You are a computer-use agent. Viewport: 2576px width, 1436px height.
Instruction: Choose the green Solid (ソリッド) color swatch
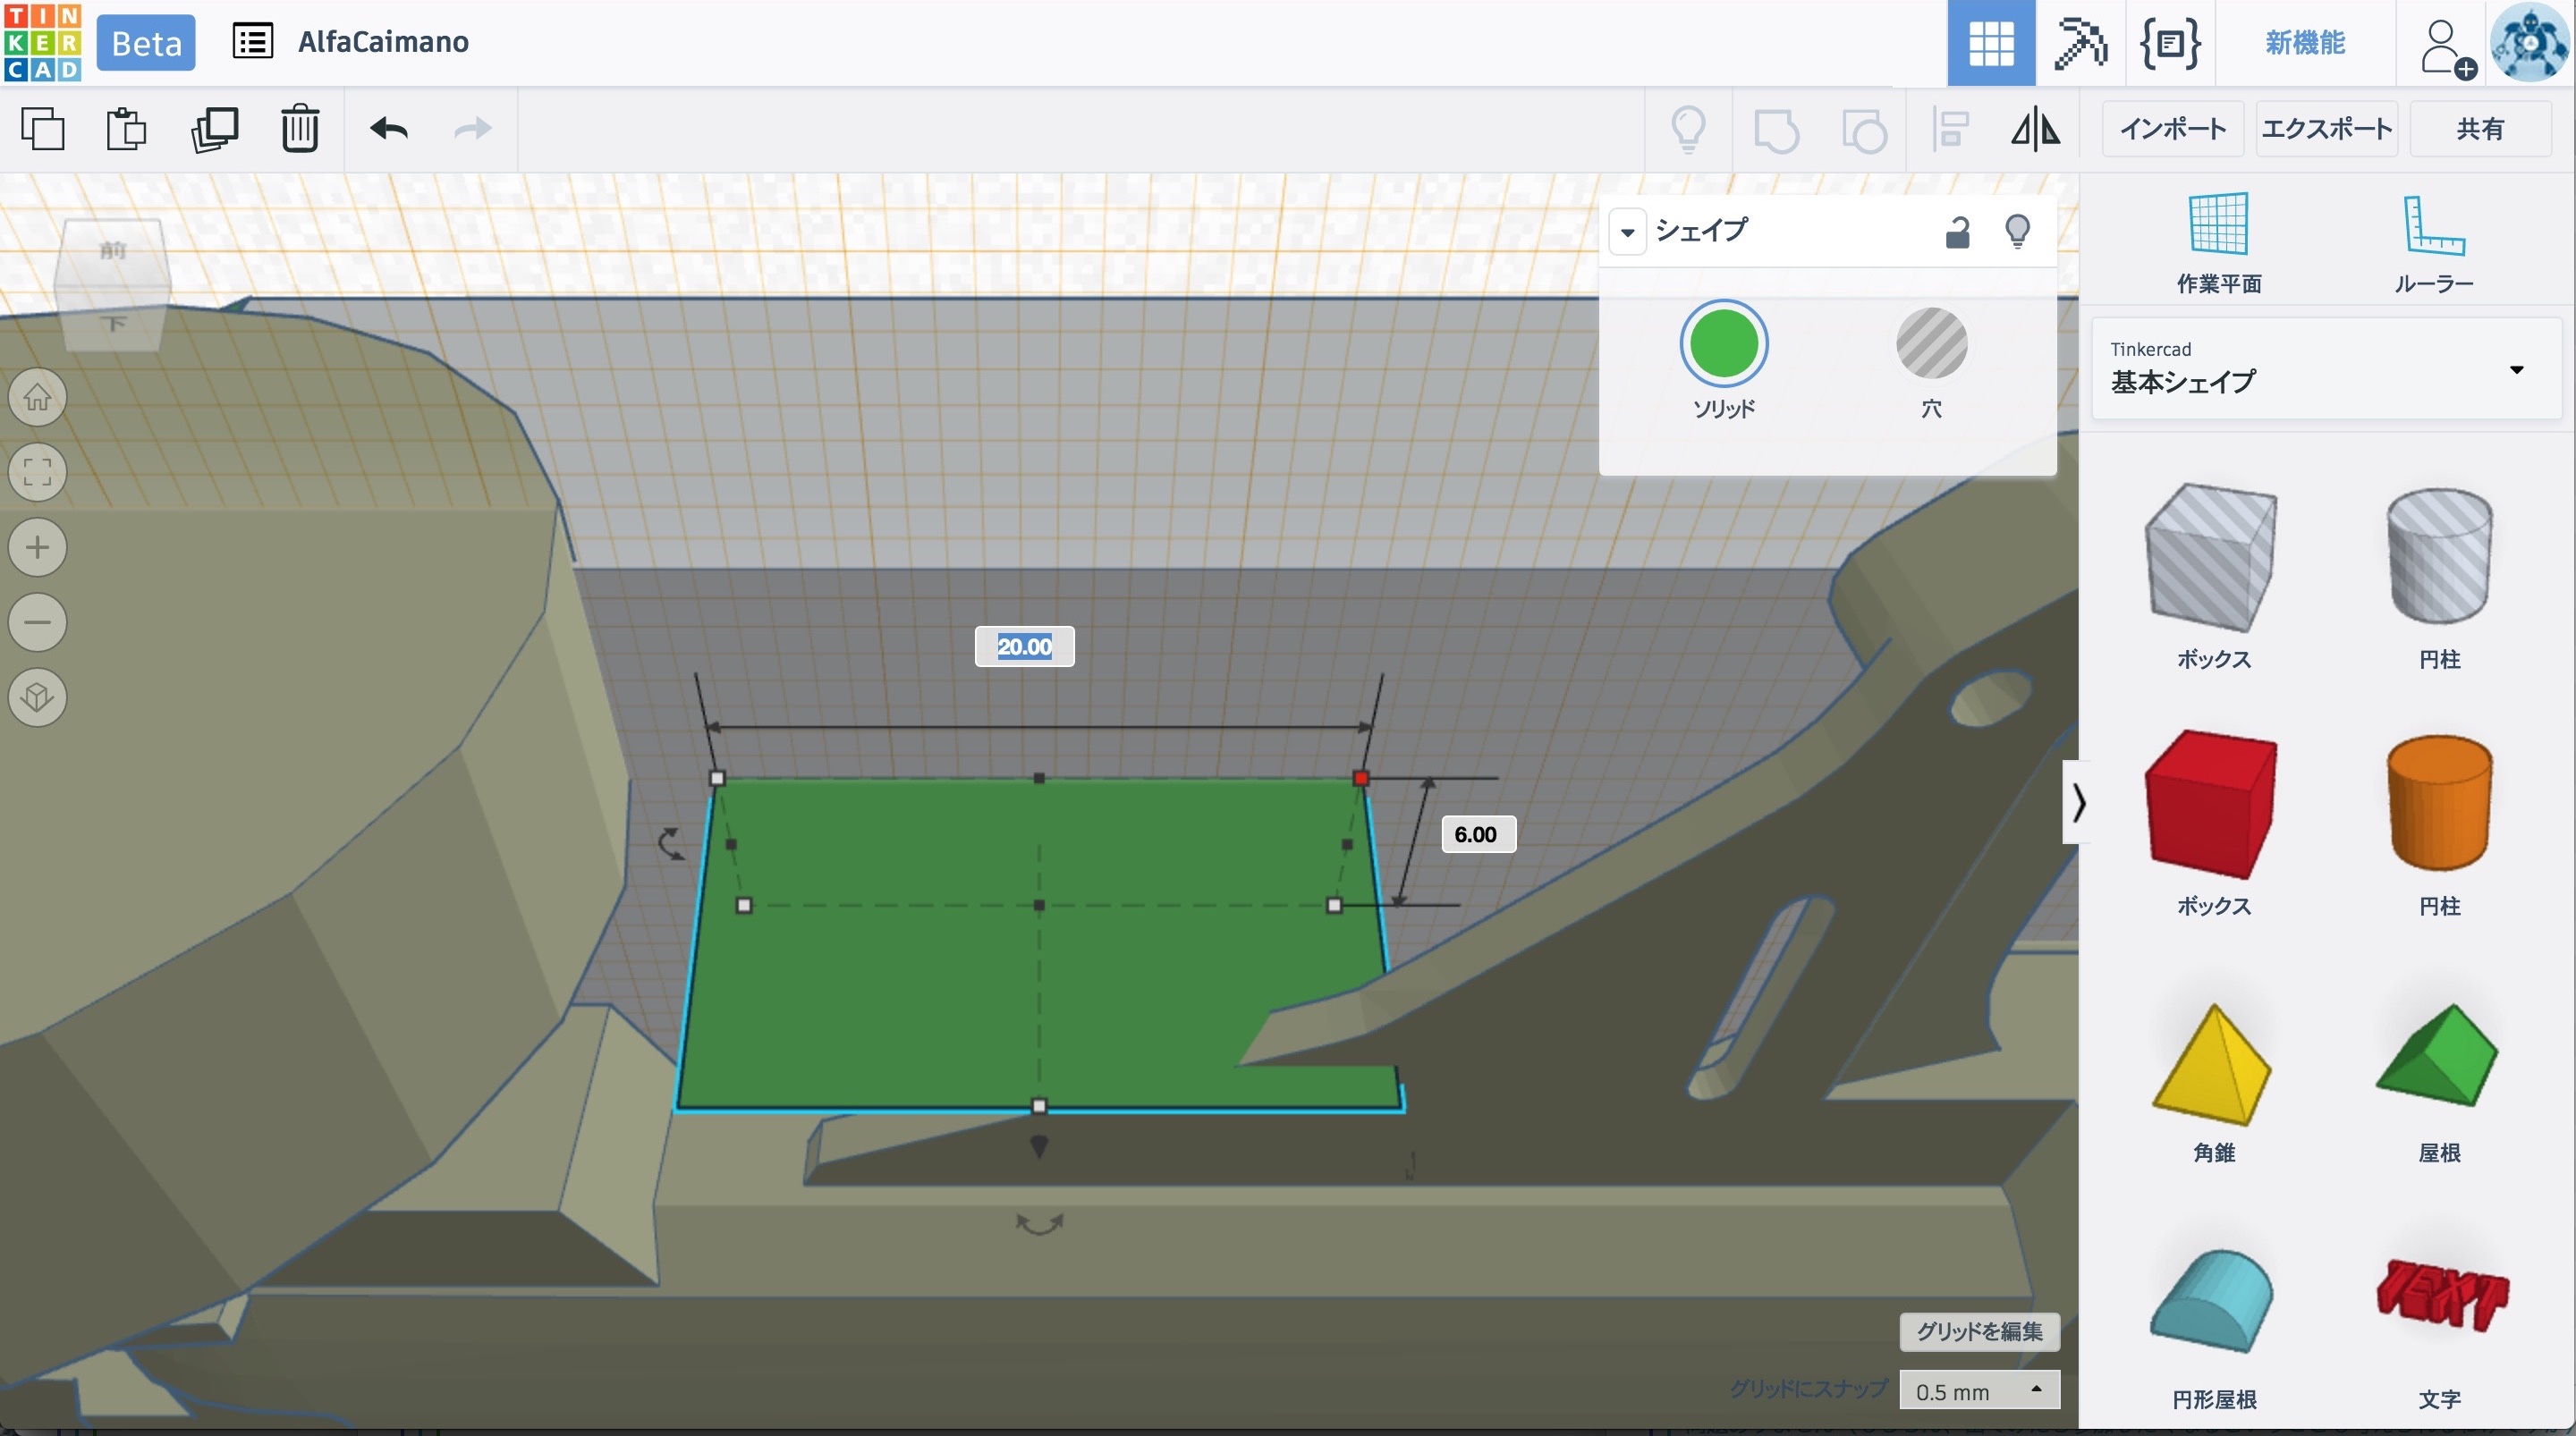1723,344
